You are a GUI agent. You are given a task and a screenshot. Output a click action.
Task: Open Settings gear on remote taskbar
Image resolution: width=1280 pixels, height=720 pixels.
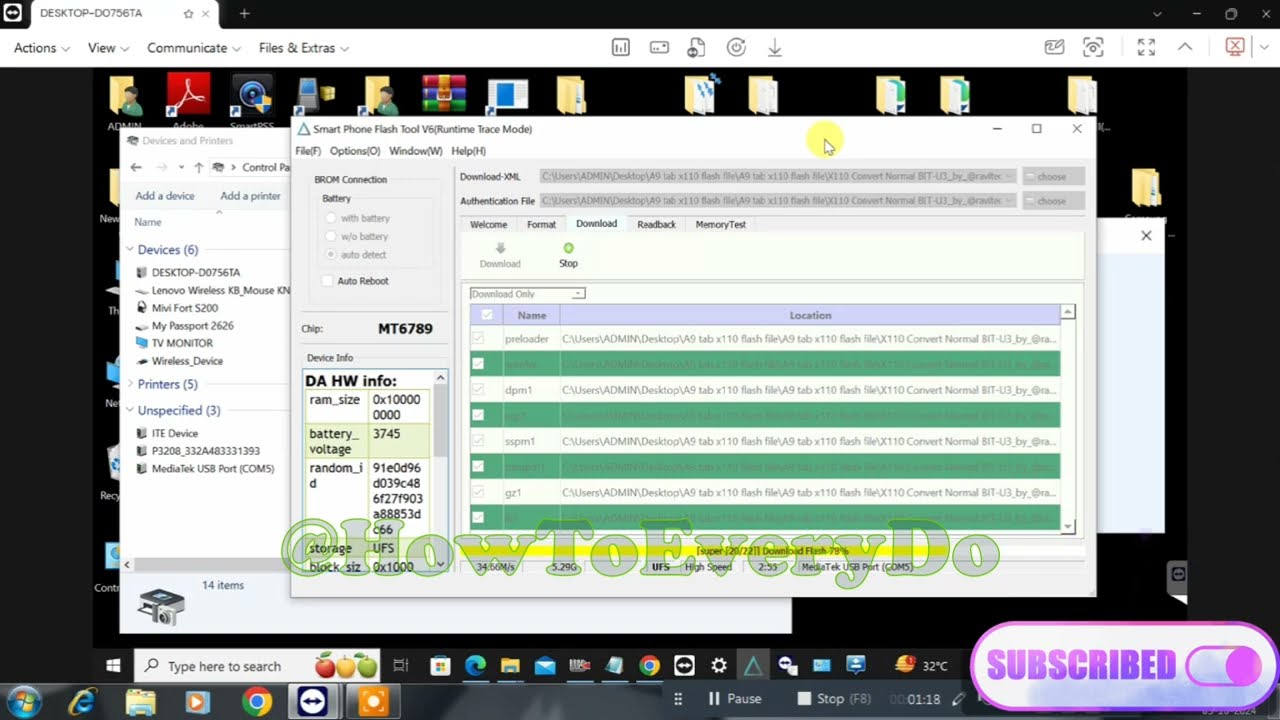[x=718, y=666]
